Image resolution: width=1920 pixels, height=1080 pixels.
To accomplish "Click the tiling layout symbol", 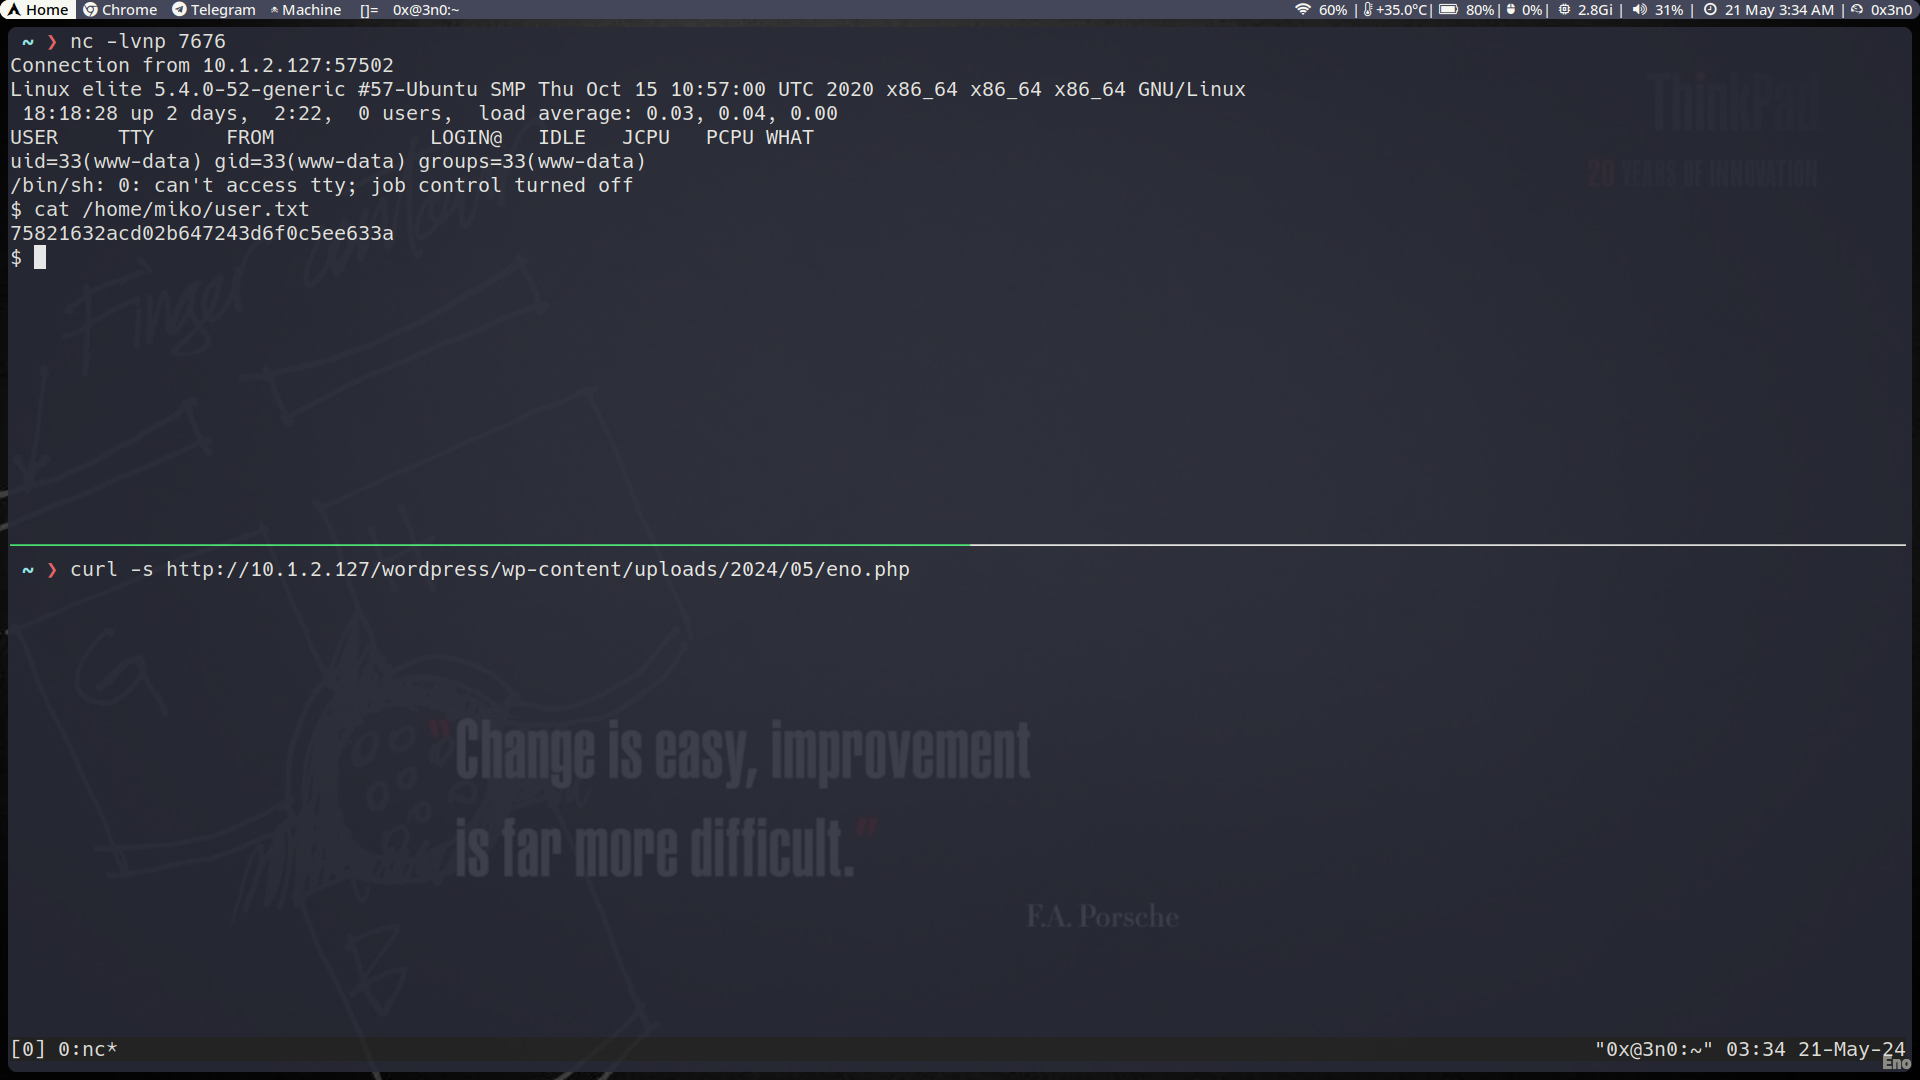I will click(x=369, y=9).
